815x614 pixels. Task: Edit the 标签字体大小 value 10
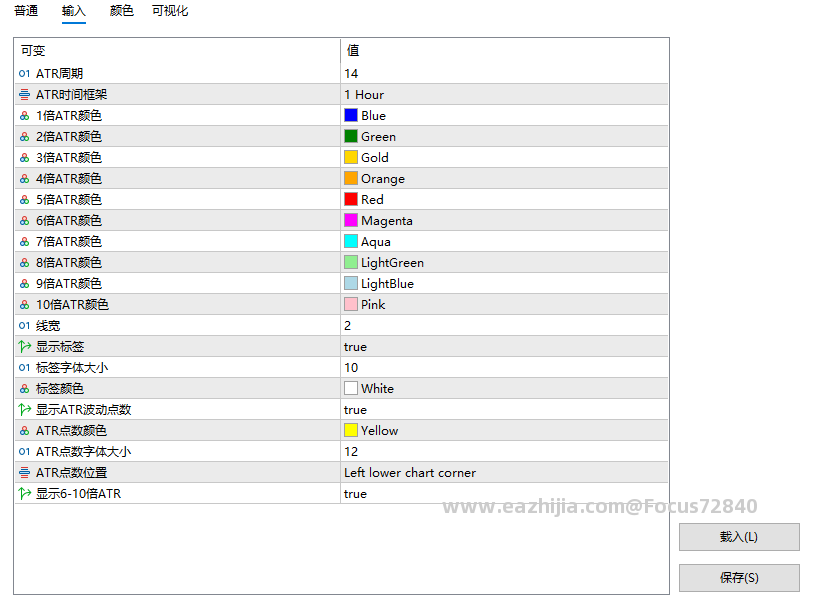pos(504,368)
